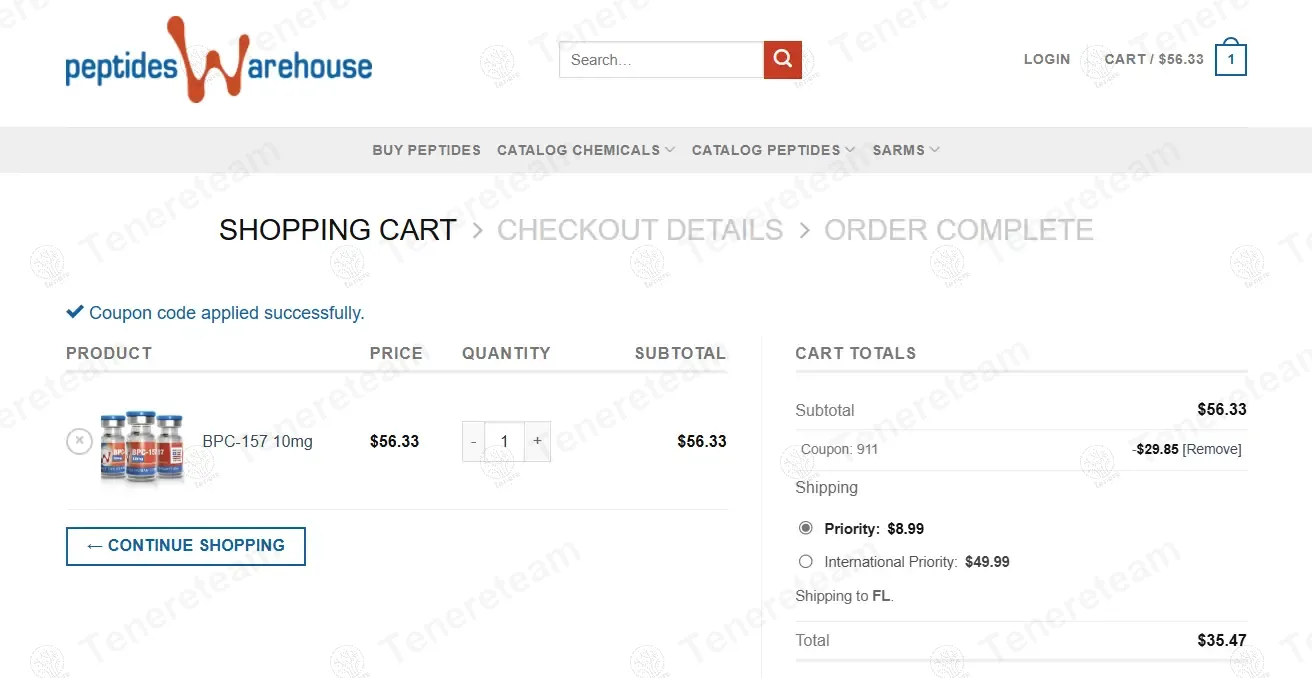Open the BPC-157 product thumbnail
The height and width of the screenshot is (678, 1312).
click(142, 444)
